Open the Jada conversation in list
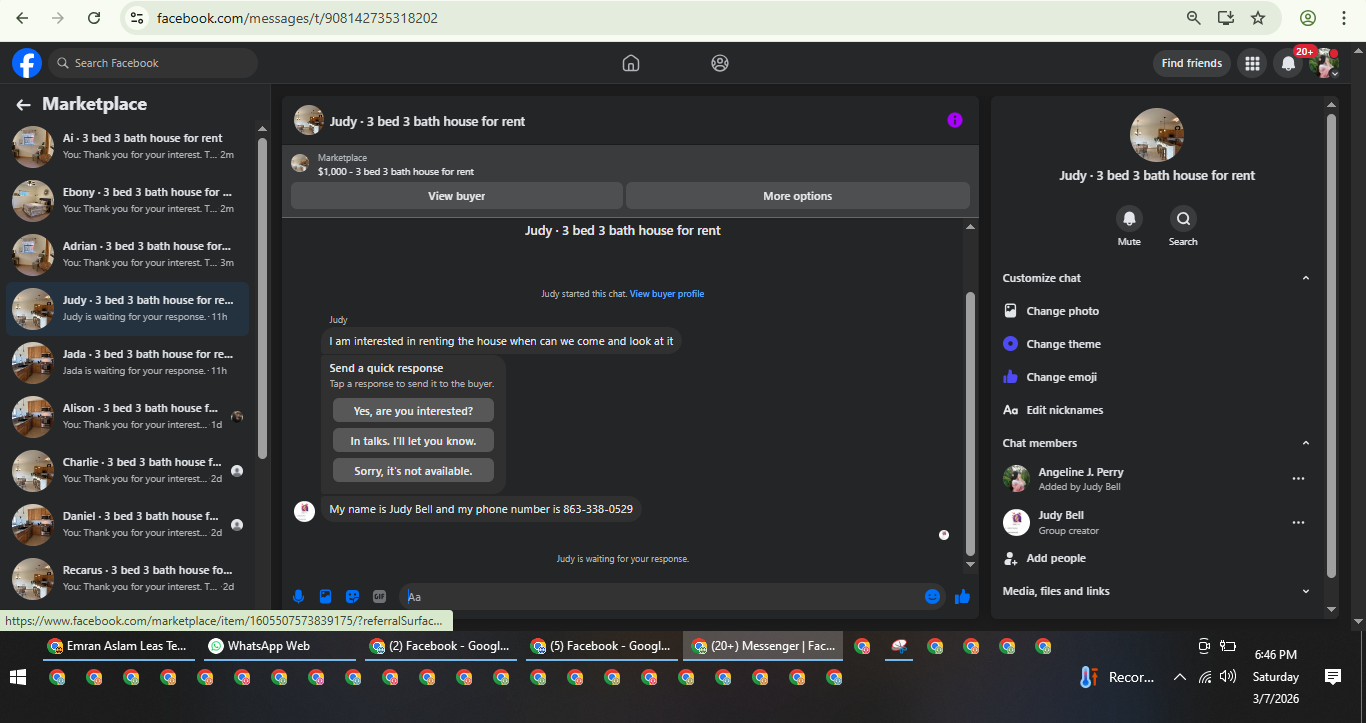The height and width of the screenshot is (723, 1366). [x=128, y=362]
